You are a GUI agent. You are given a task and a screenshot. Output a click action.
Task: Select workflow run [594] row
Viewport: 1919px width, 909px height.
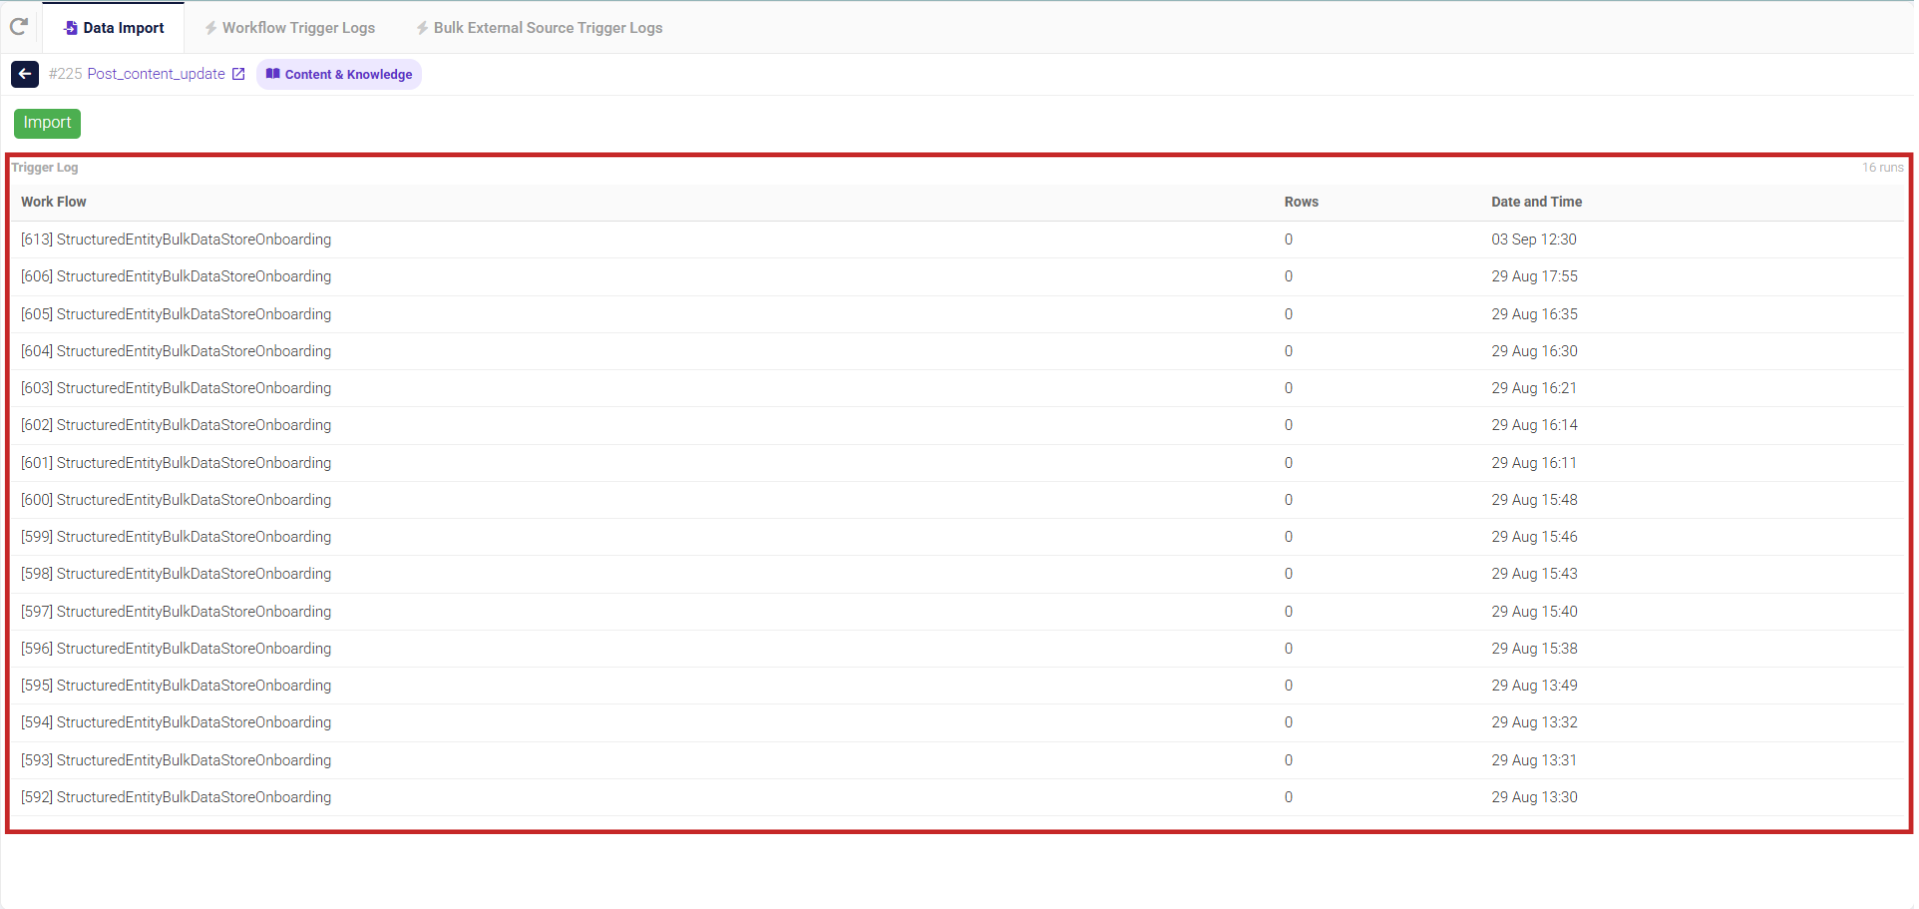[x=958, y=723]
